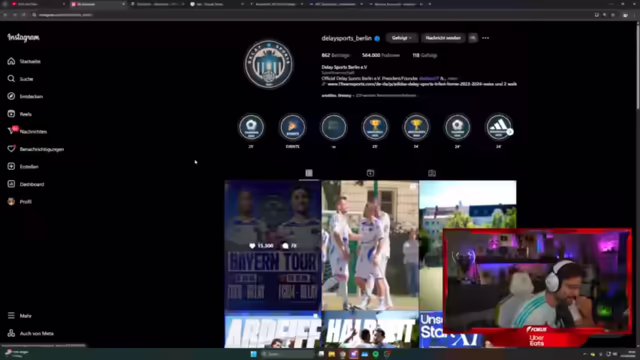
Task: Open Nachrichten with unread badge
Action: [12, 131]
